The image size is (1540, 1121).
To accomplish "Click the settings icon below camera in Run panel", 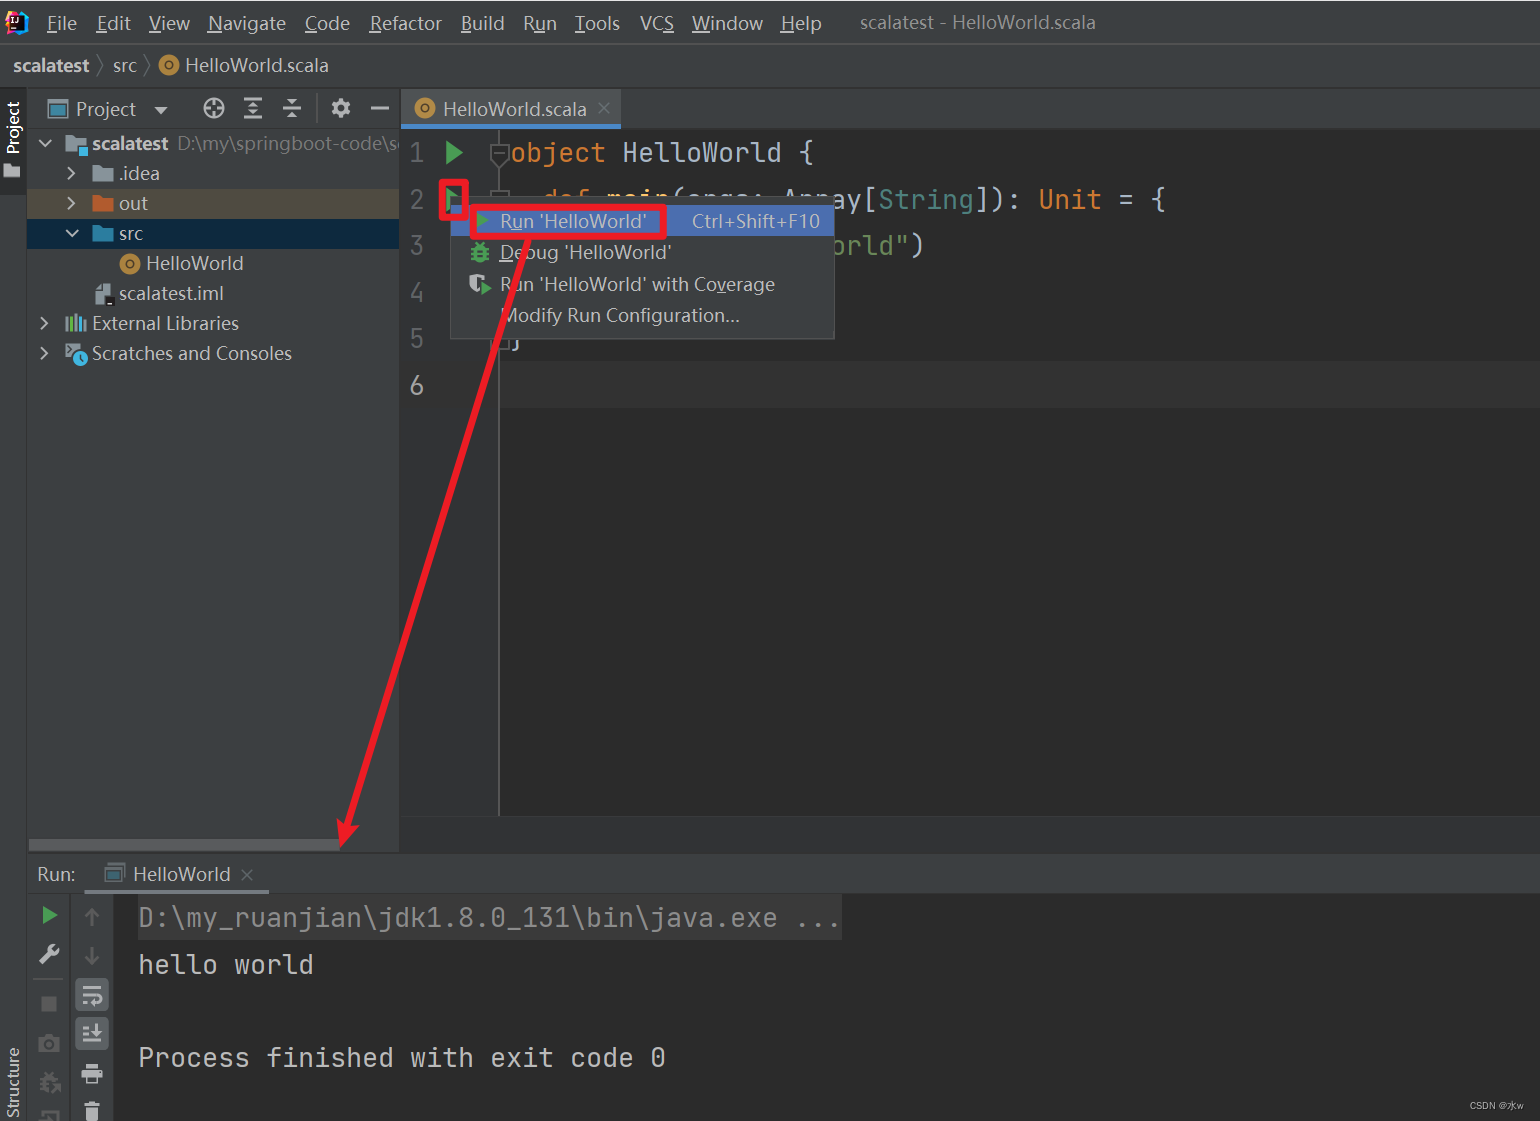I will [x=49, y=1082].
